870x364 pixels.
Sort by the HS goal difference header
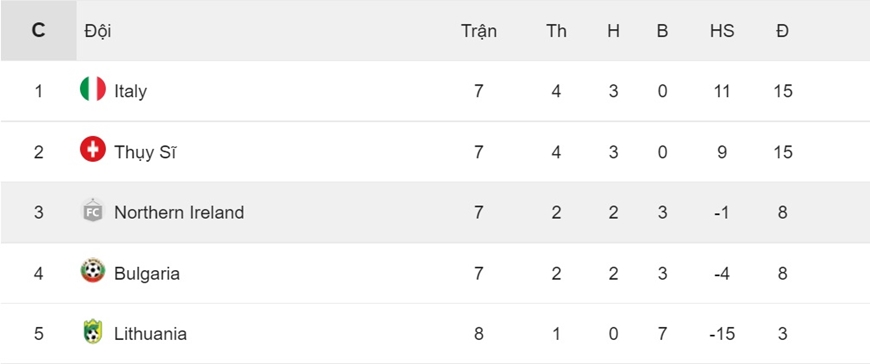pos(722,31)
